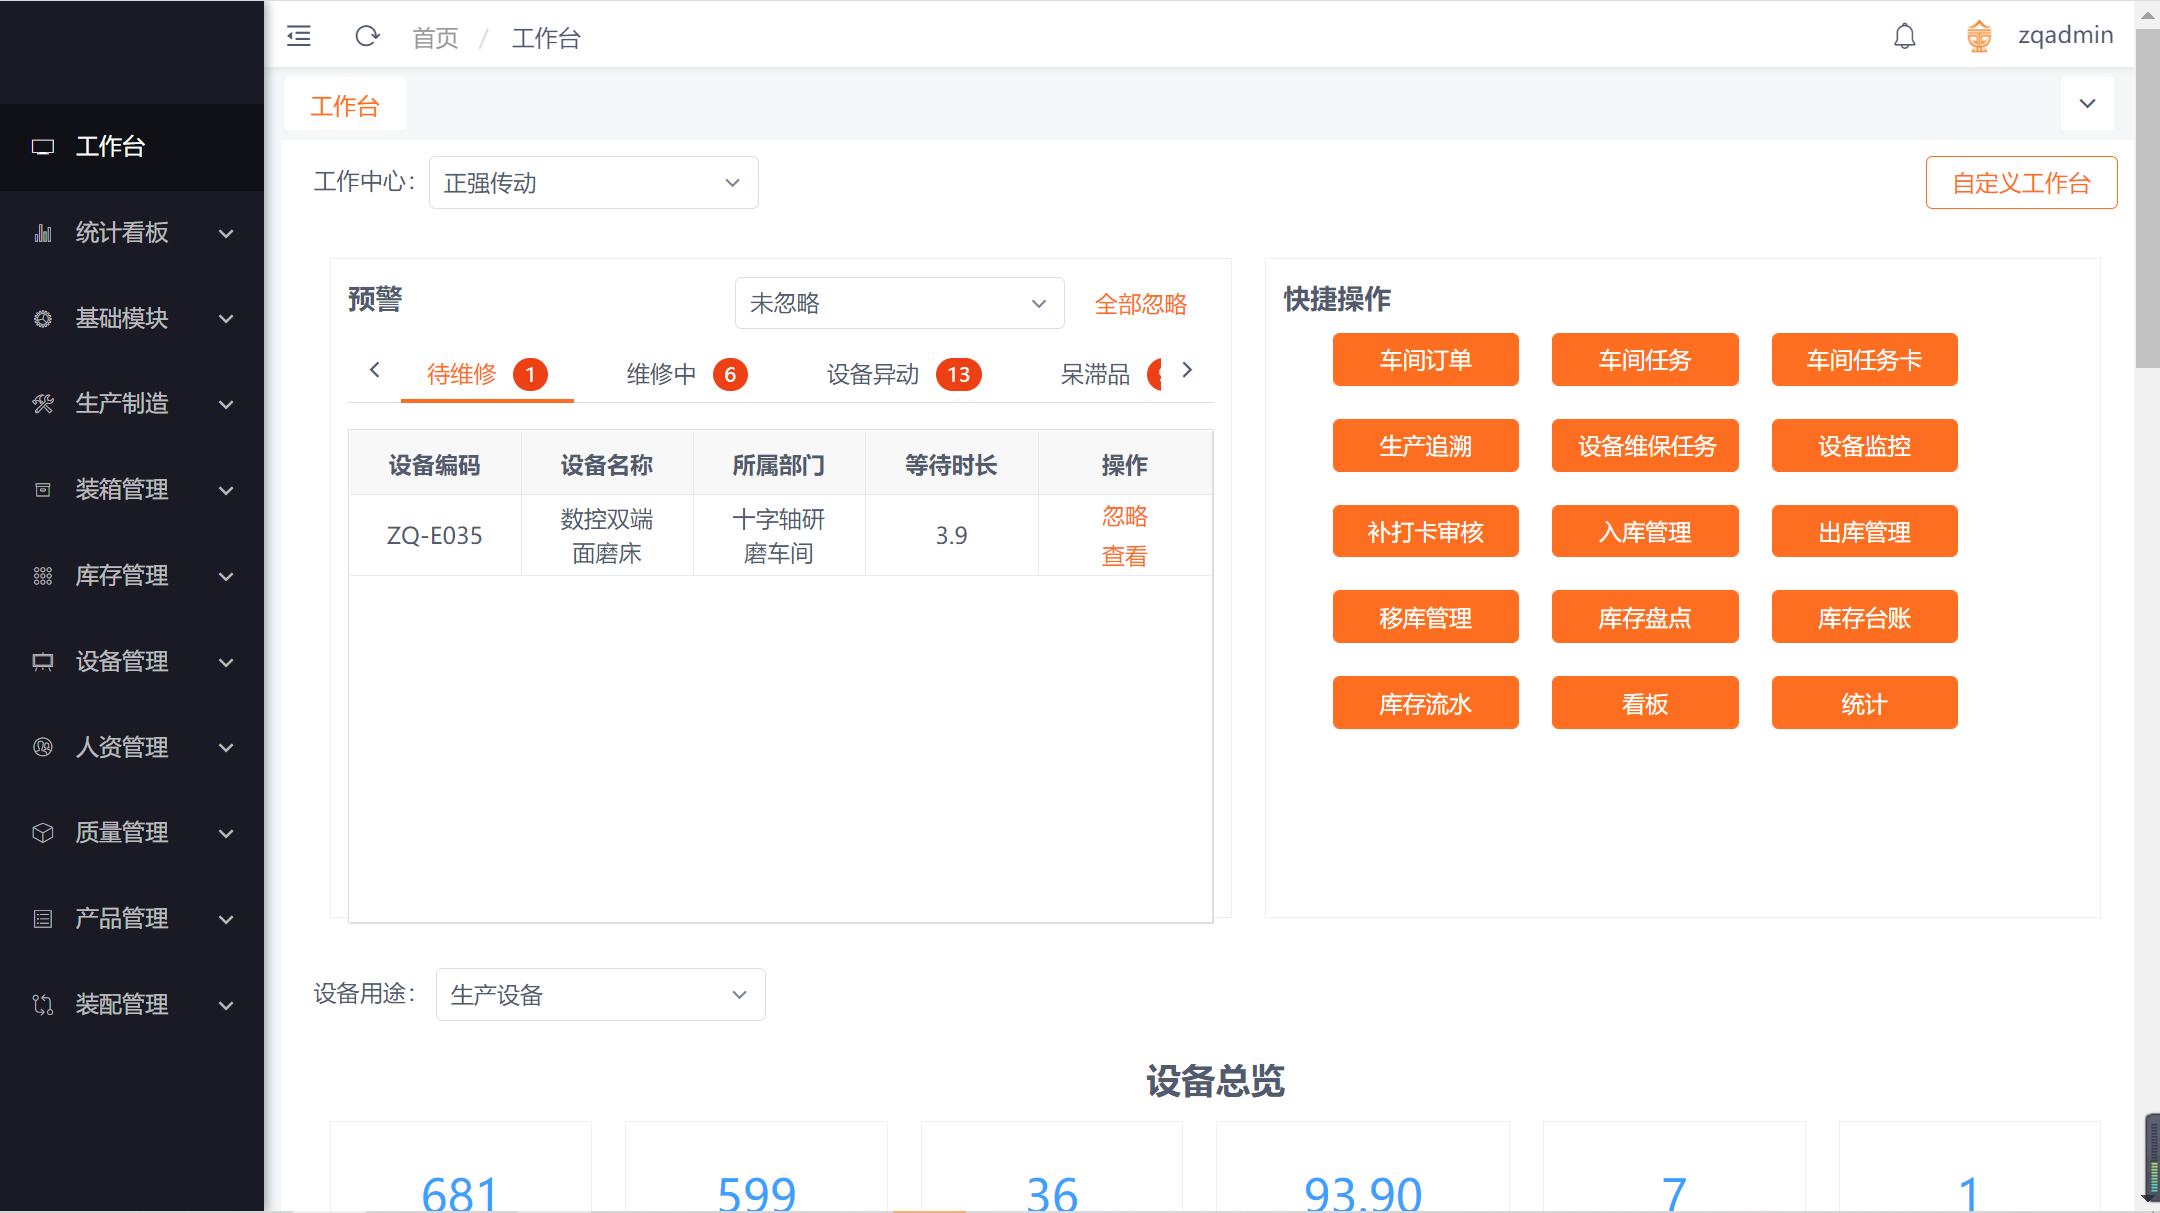2160x1213 pixels.
Task: Click the 统计看板 bar chart icon
Action: pos(43,233)
